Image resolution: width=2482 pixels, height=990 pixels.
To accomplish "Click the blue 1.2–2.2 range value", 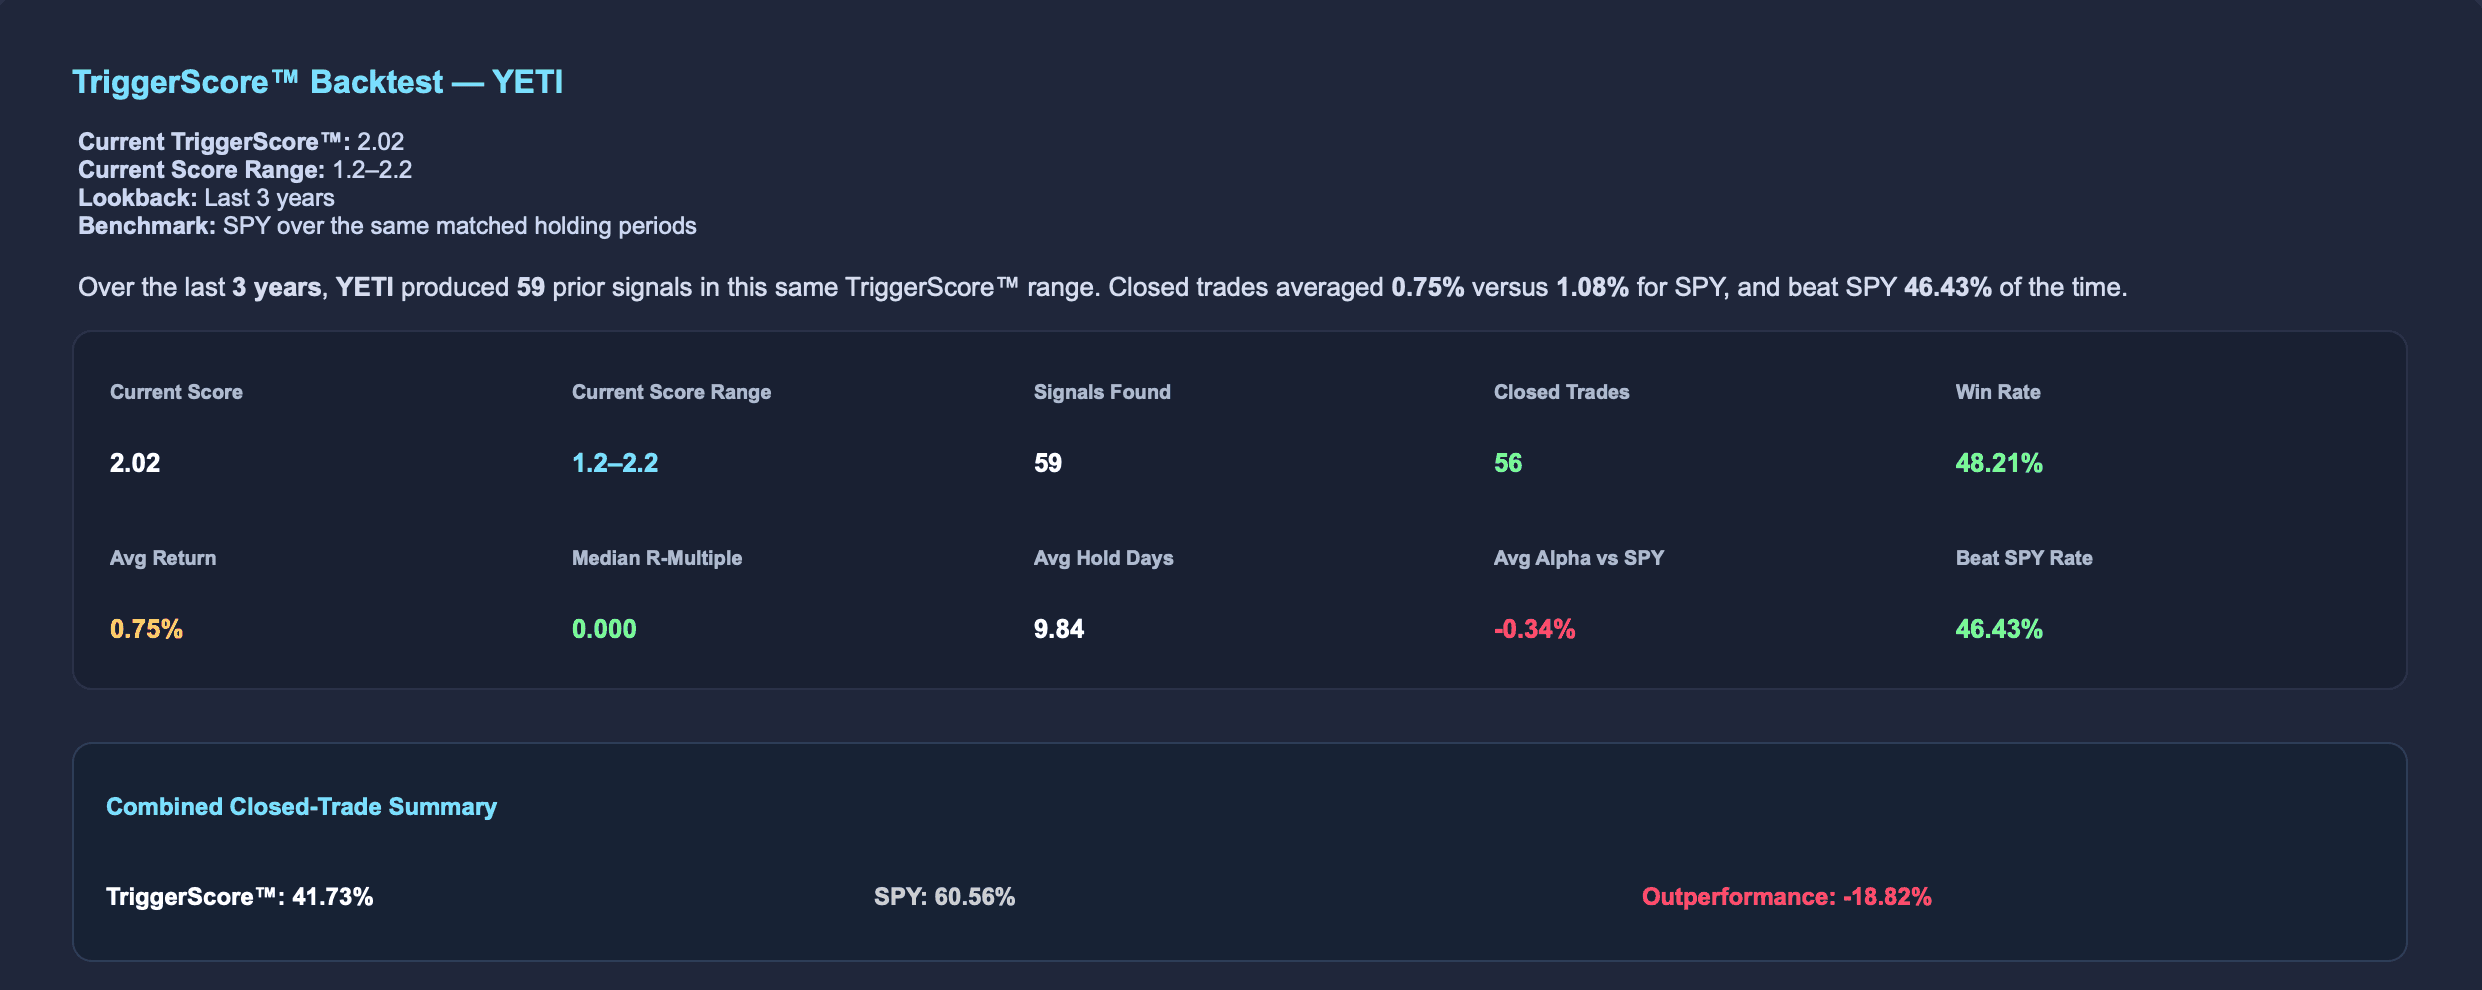I will (615, 463).
